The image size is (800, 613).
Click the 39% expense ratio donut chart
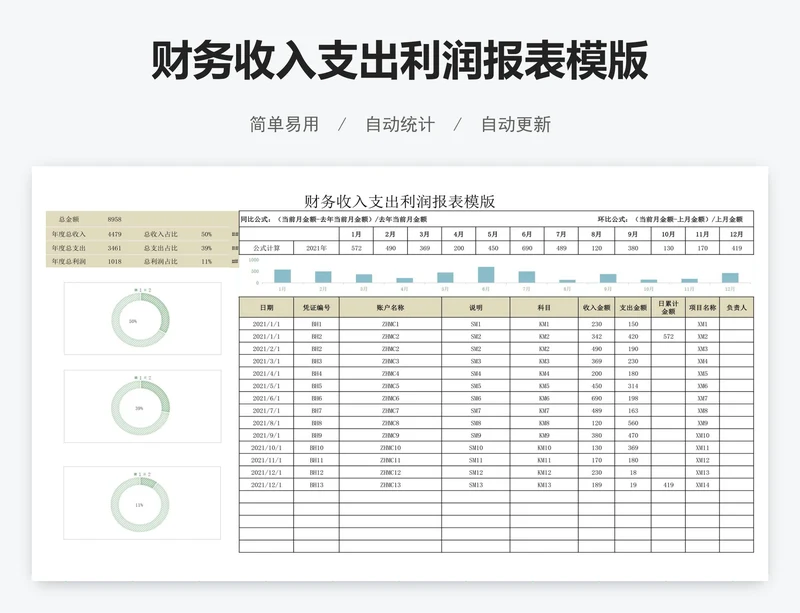pyautogui.click(x=140, y=408)
